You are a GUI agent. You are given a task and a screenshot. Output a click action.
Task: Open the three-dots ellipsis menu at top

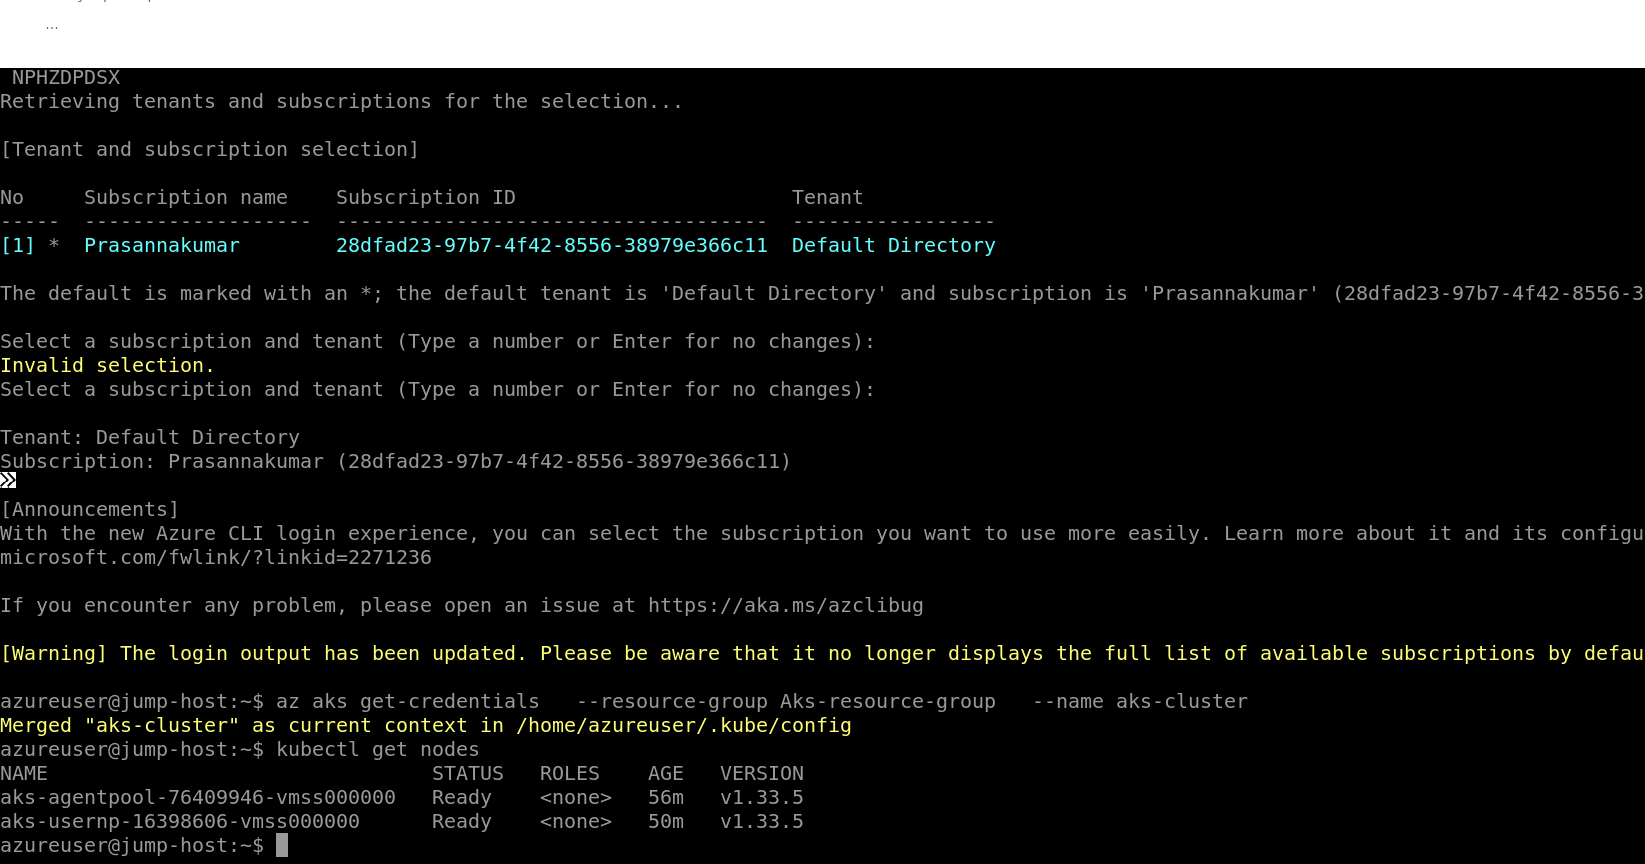pos(52,26)
